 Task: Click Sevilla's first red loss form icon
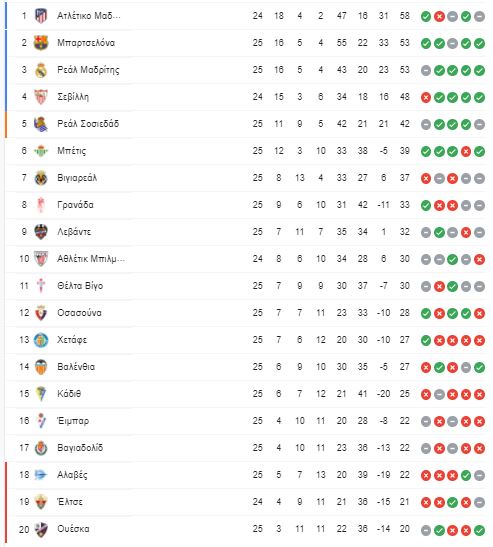[426, 97]
